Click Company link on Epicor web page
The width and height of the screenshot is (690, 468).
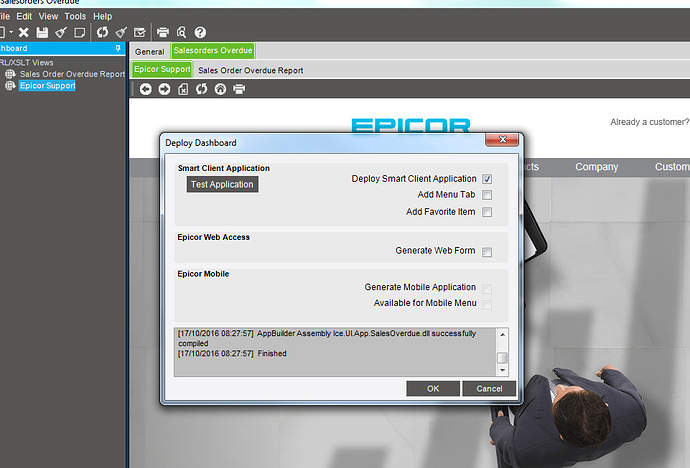pyautogui.click(x=597, y=167)
